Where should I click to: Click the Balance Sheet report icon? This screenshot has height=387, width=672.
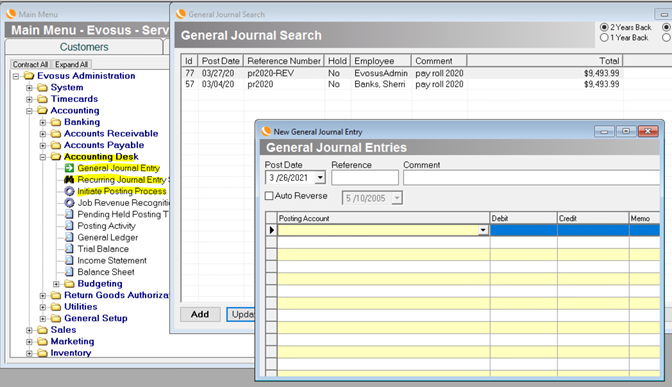(69, 272)
